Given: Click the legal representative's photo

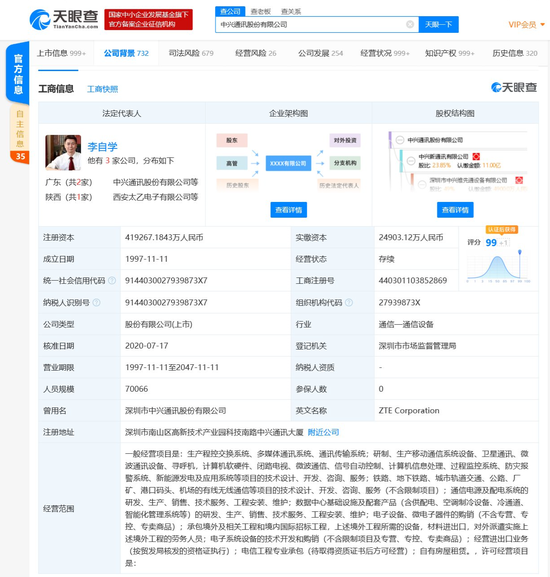Looking at the screenshot, I should (x=63, y=153).
